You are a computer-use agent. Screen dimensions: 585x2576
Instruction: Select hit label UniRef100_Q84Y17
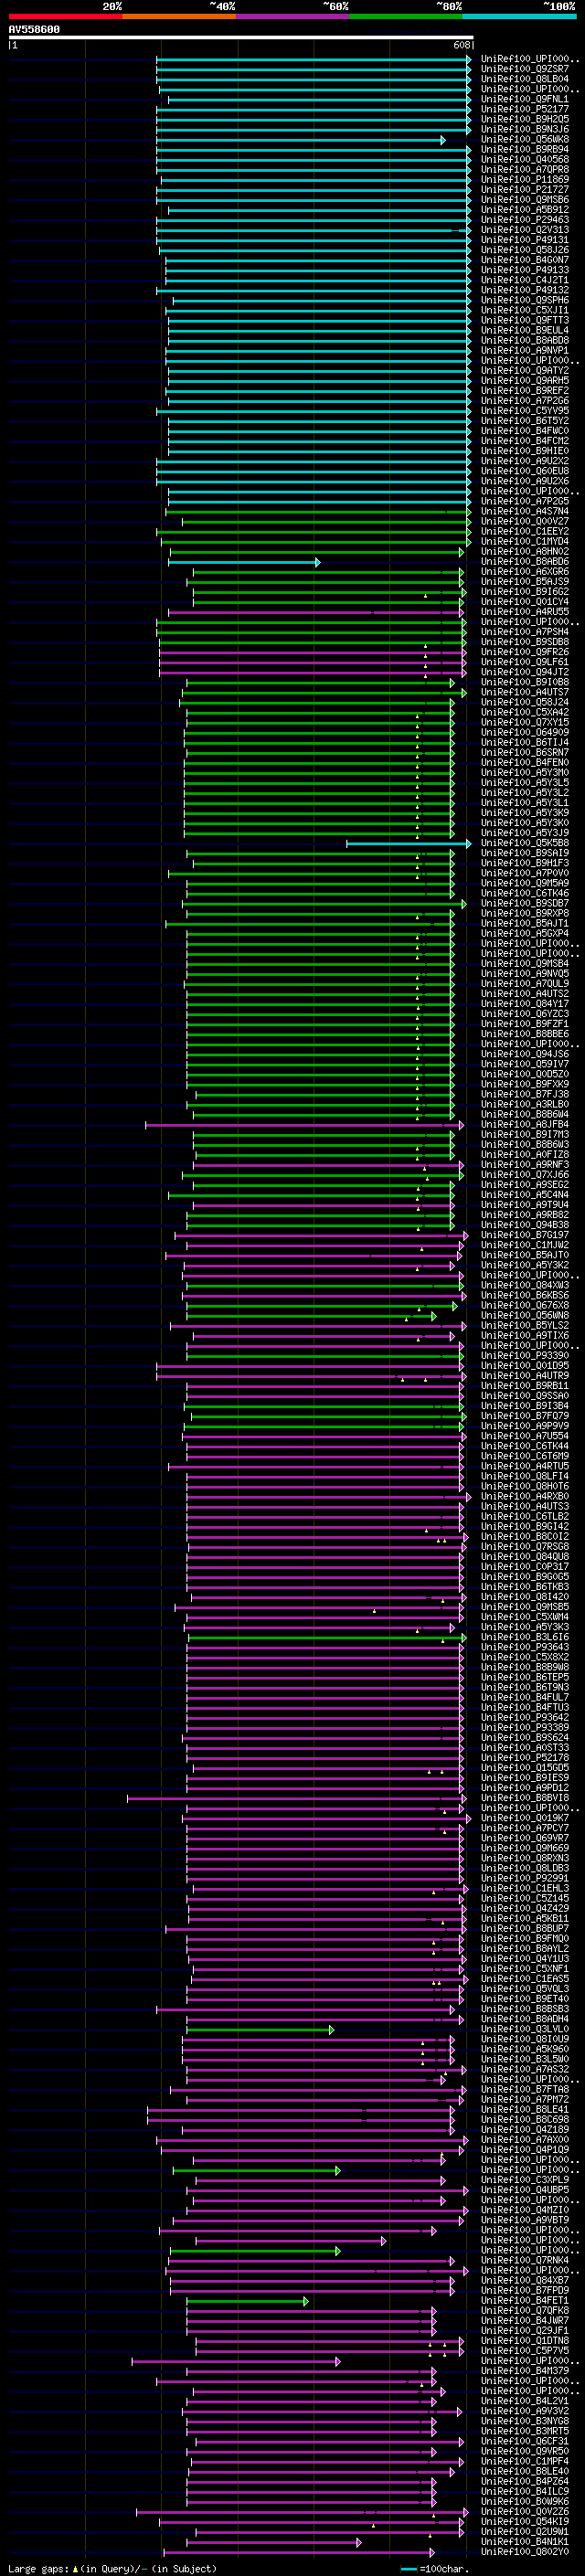tap(525, 1004)
